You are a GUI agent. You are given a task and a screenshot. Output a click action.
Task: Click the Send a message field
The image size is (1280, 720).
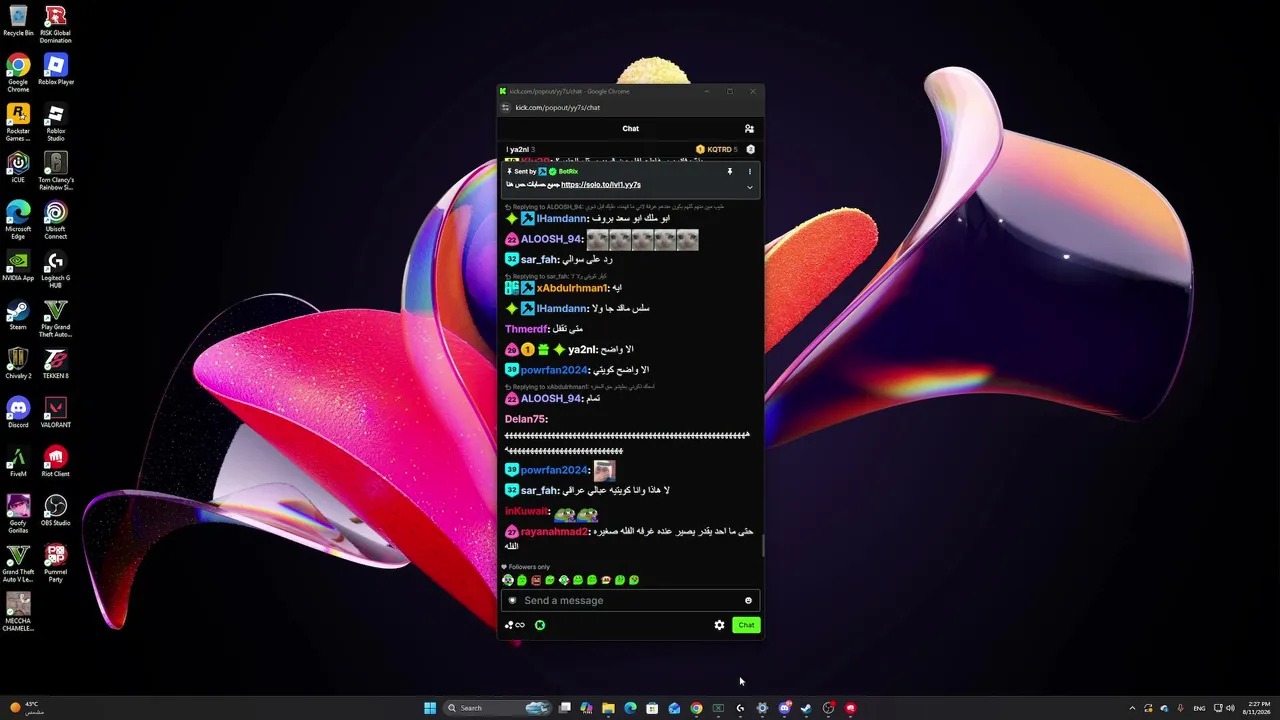[631, 600]
